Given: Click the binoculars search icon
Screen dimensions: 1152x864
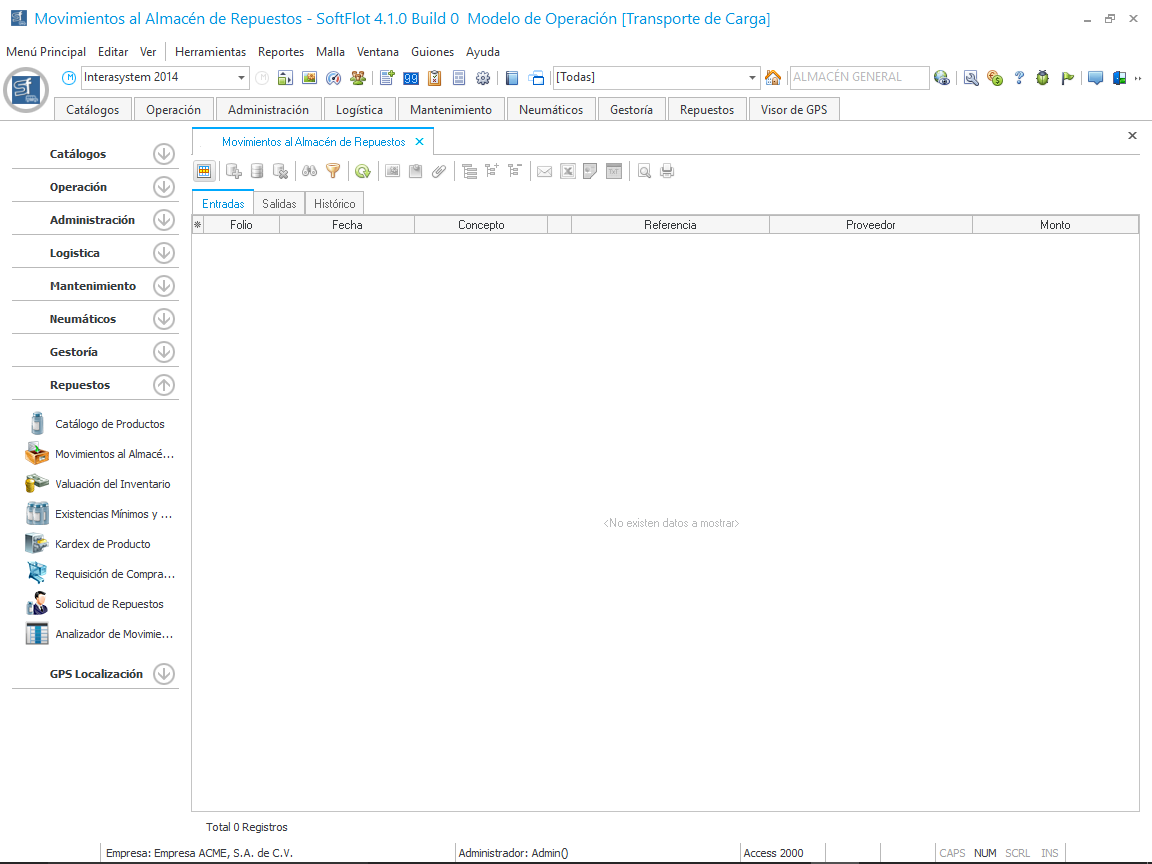Looking at the screenshot, I should point(310,171).
